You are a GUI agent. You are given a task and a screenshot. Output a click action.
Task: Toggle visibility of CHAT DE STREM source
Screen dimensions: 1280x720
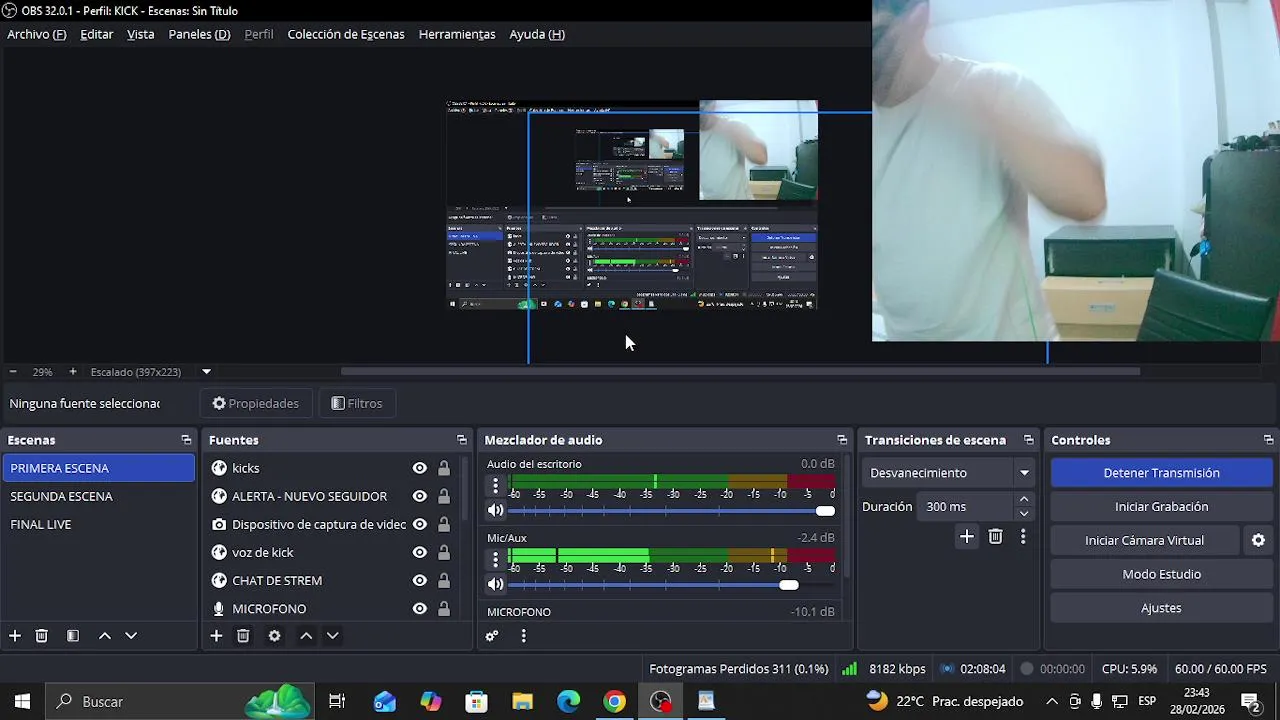[x=420, y=580]
